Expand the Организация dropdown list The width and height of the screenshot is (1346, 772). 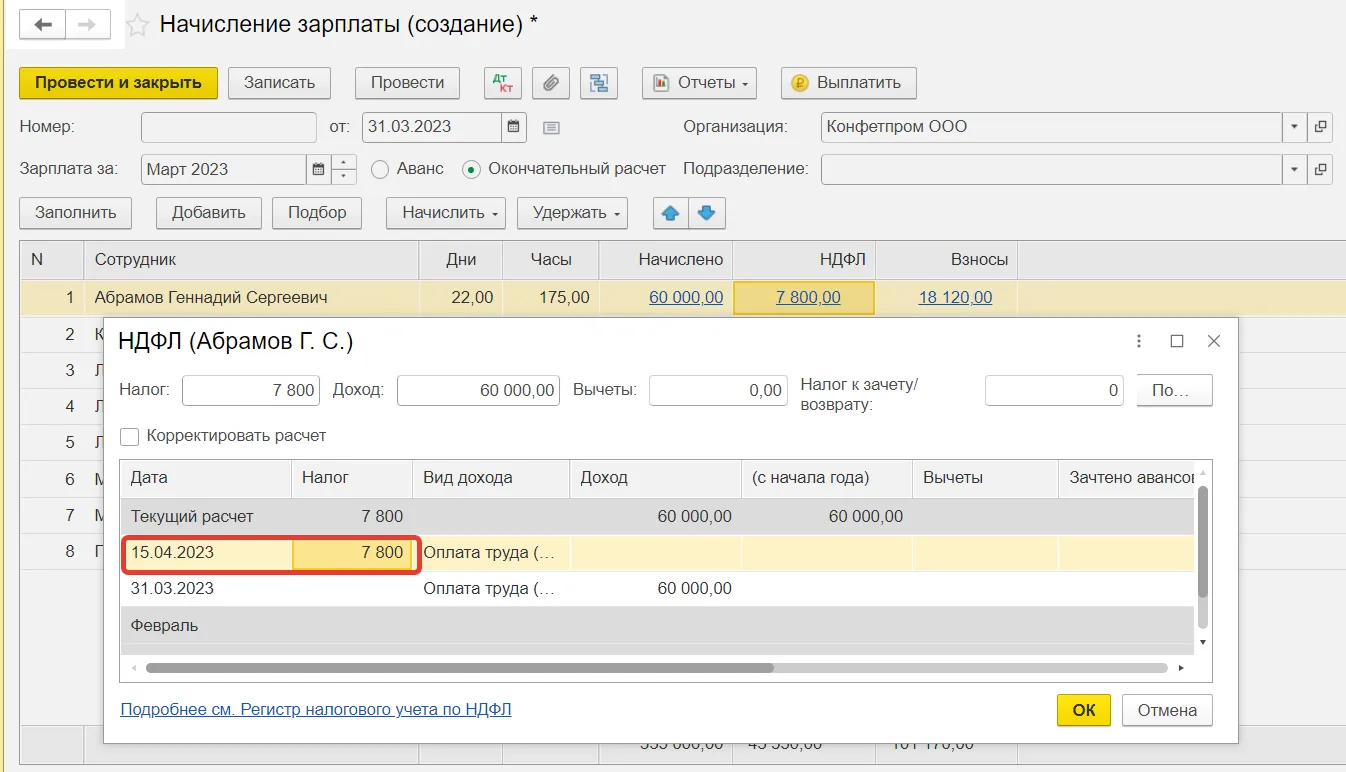pyautogui.click(x=1295, y=127)
